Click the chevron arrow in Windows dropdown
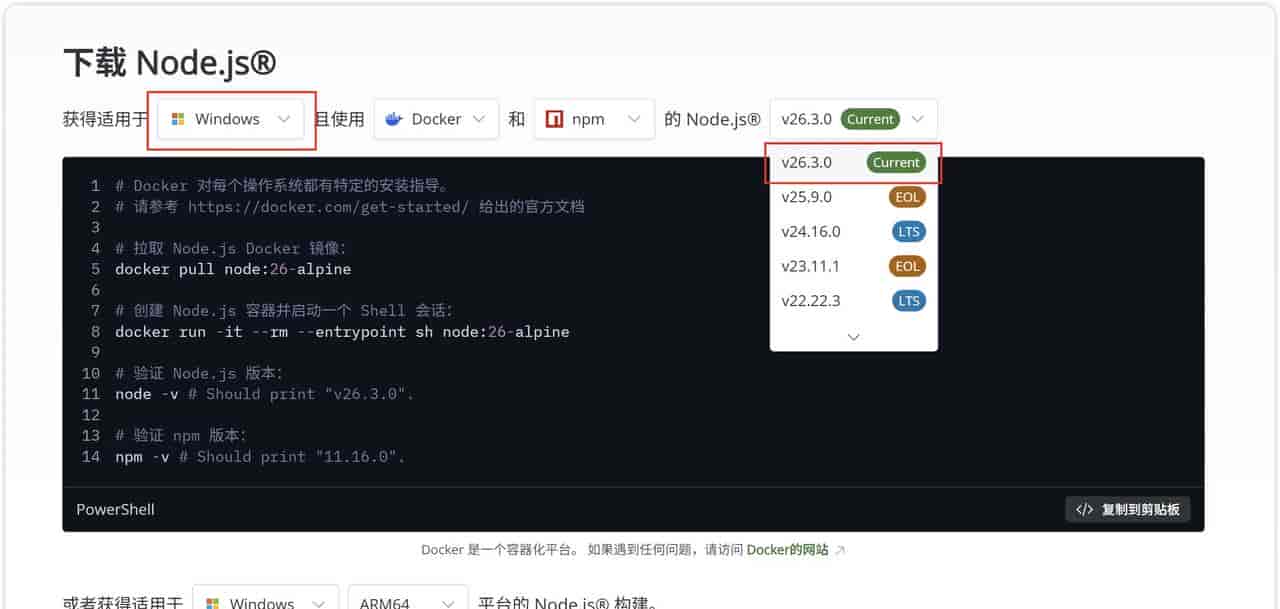Screen dimensions: 1280x609 (284, 119)
